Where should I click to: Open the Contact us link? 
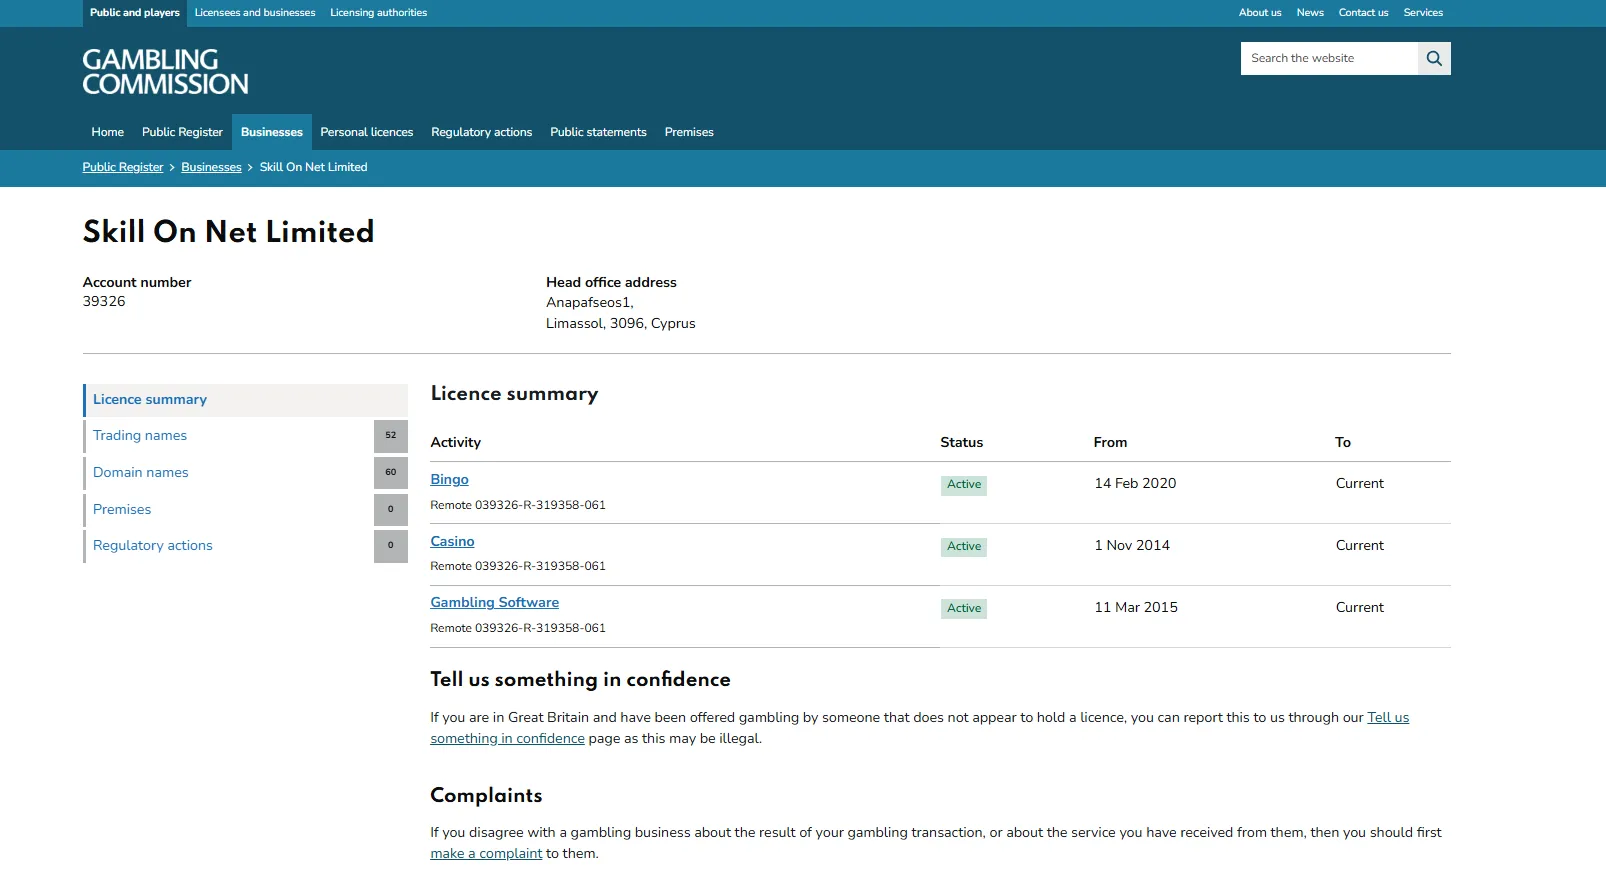click(x=1363, y=13)
